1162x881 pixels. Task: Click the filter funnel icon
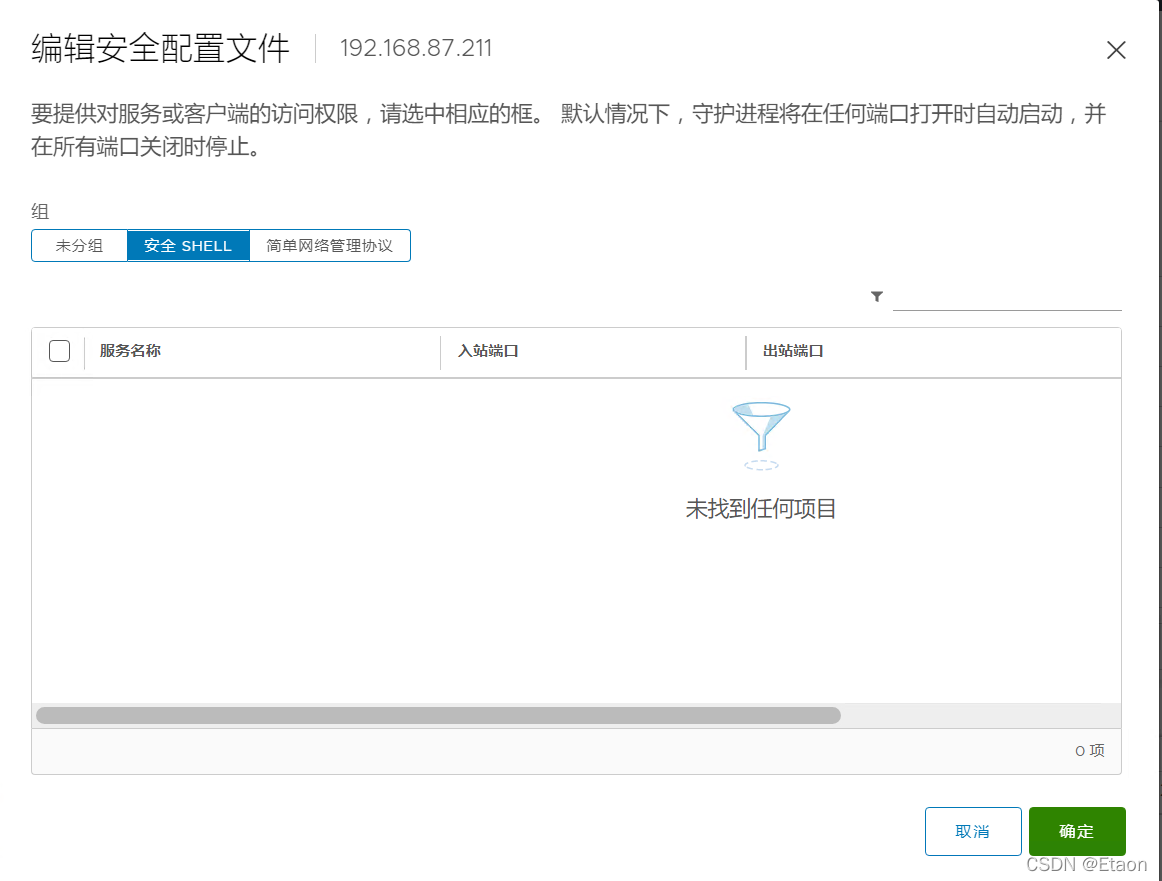876,296
